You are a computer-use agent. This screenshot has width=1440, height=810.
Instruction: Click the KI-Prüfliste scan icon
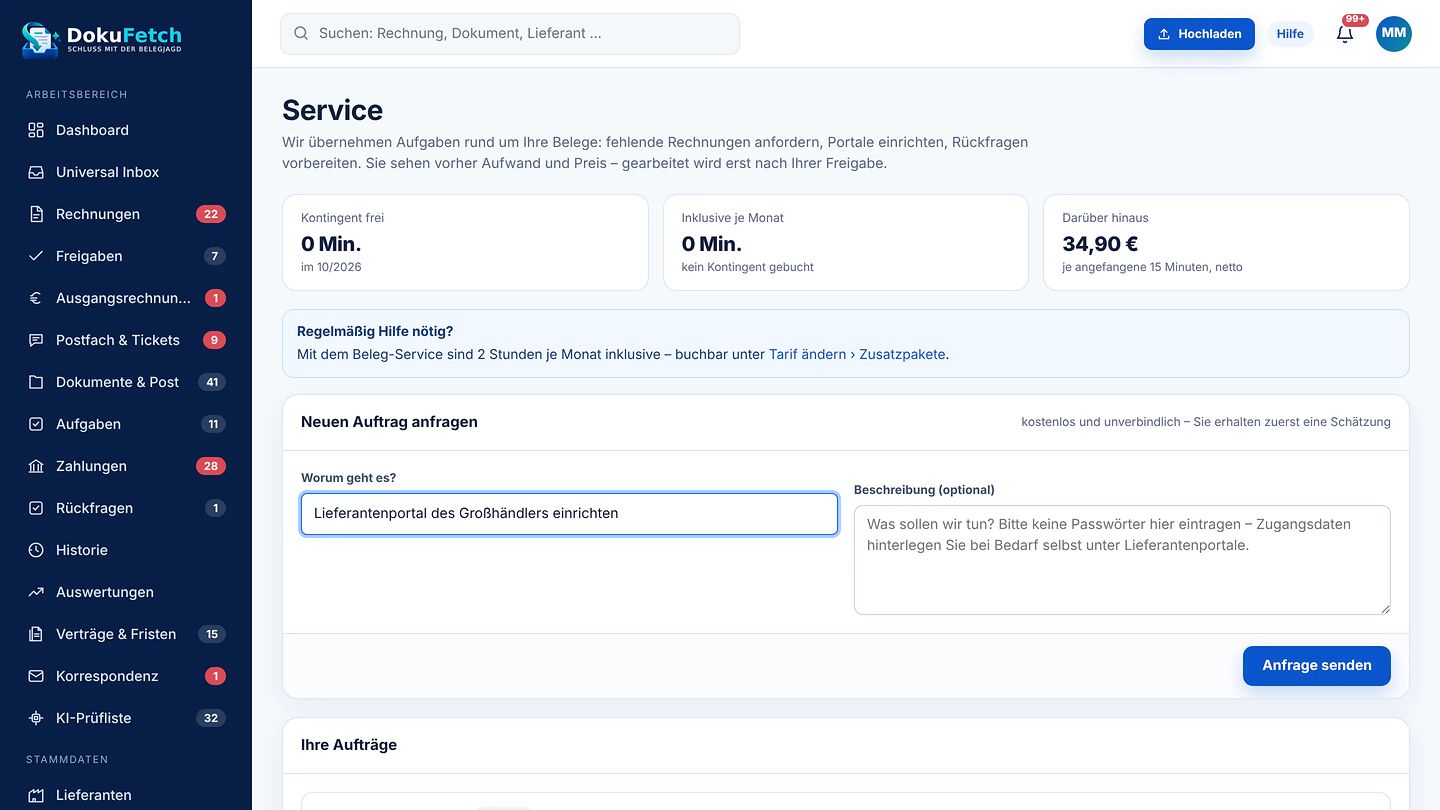tap(36, 718)
